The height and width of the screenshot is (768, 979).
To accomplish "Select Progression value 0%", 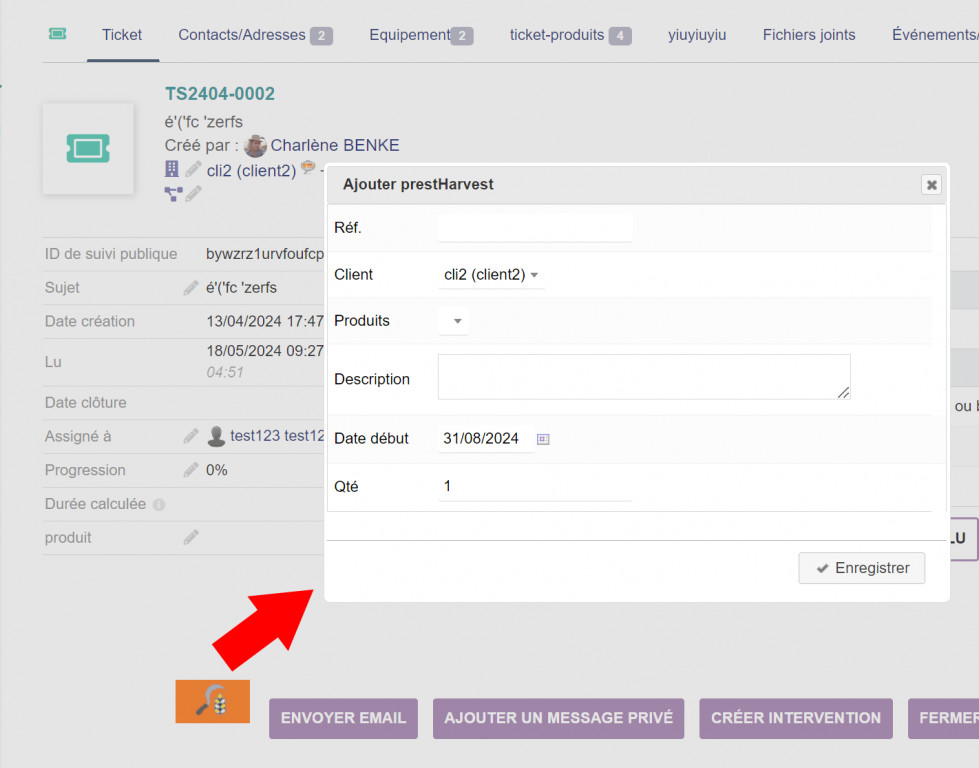I will 217,470.
